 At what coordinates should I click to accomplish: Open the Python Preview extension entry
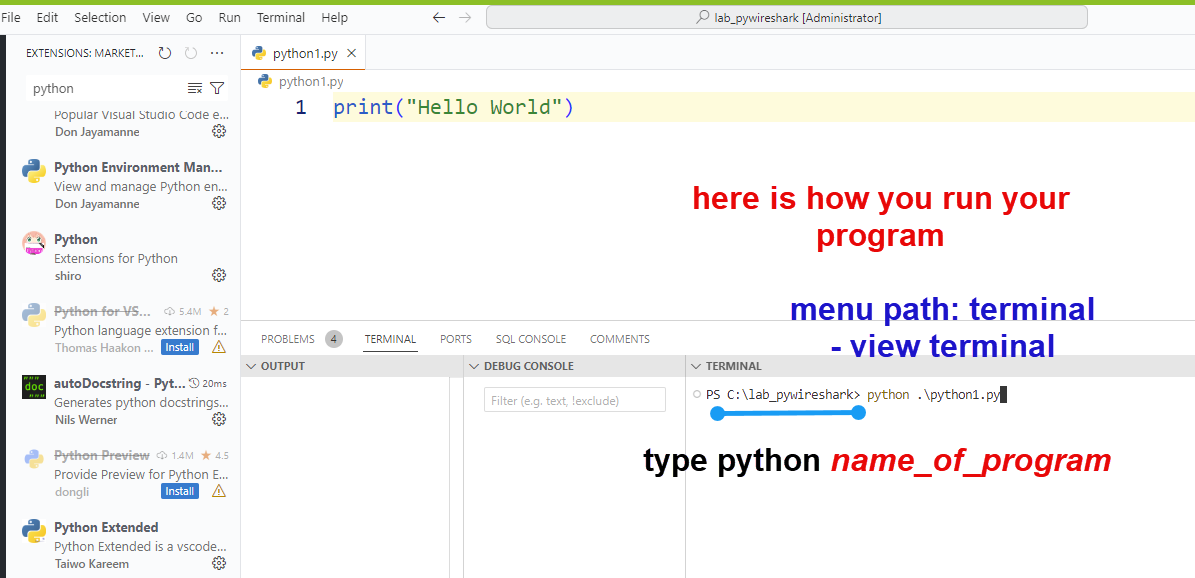(124, 474)
